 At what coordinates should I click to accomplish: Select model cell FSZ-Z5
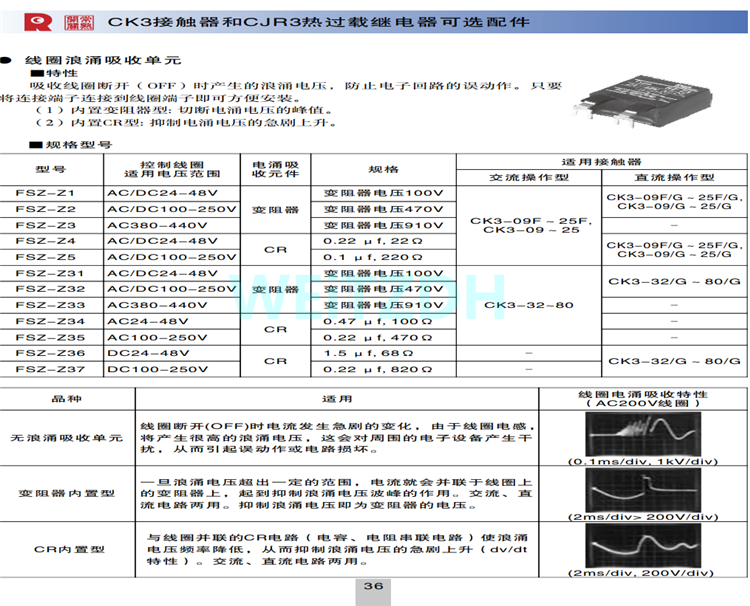45,257
